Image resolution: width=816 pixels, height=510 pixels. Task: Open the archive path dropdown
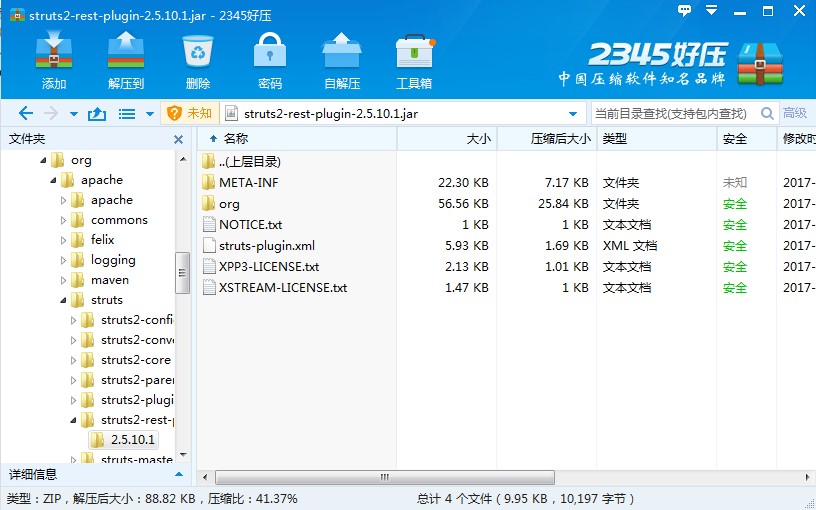point(573,114)
